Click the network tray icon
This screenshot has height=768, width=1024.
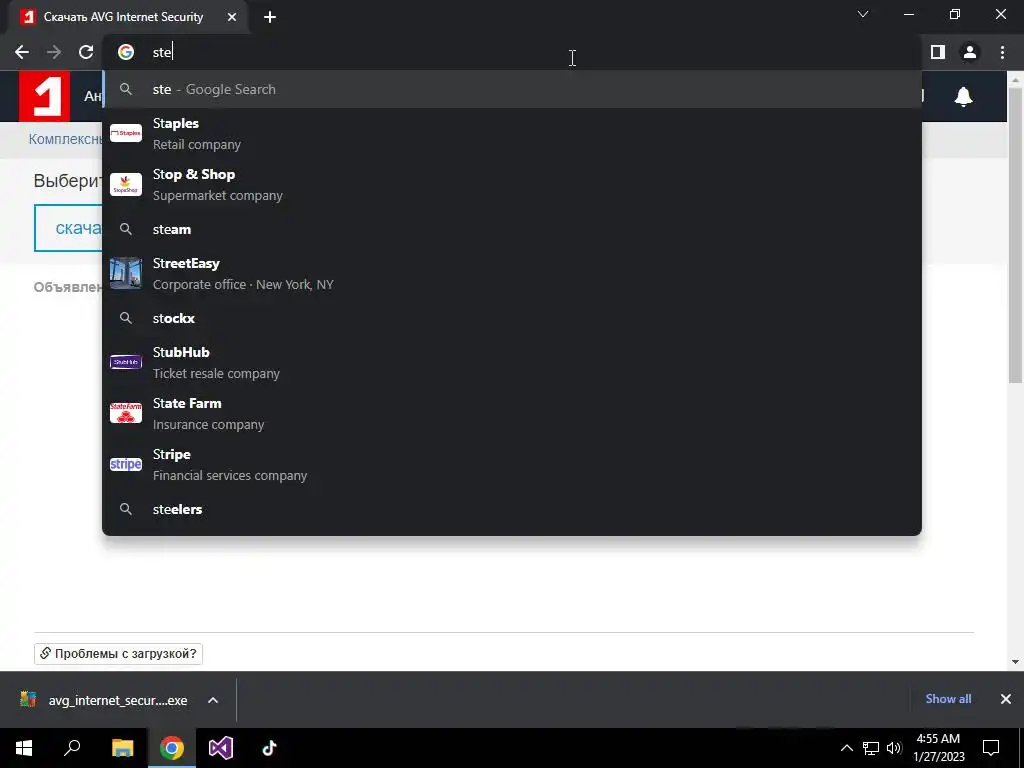coord(871,748)
